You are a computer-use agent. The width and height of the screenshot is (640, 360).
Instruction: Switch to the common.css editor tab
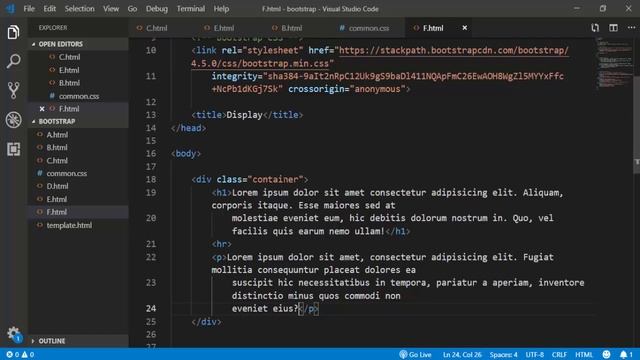point(369,28)
